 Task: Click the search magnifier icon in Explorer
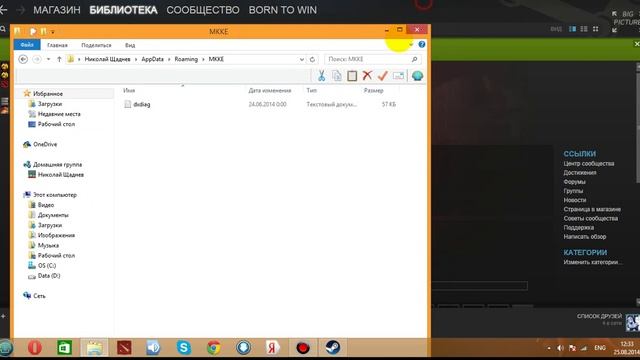point(414,59)
